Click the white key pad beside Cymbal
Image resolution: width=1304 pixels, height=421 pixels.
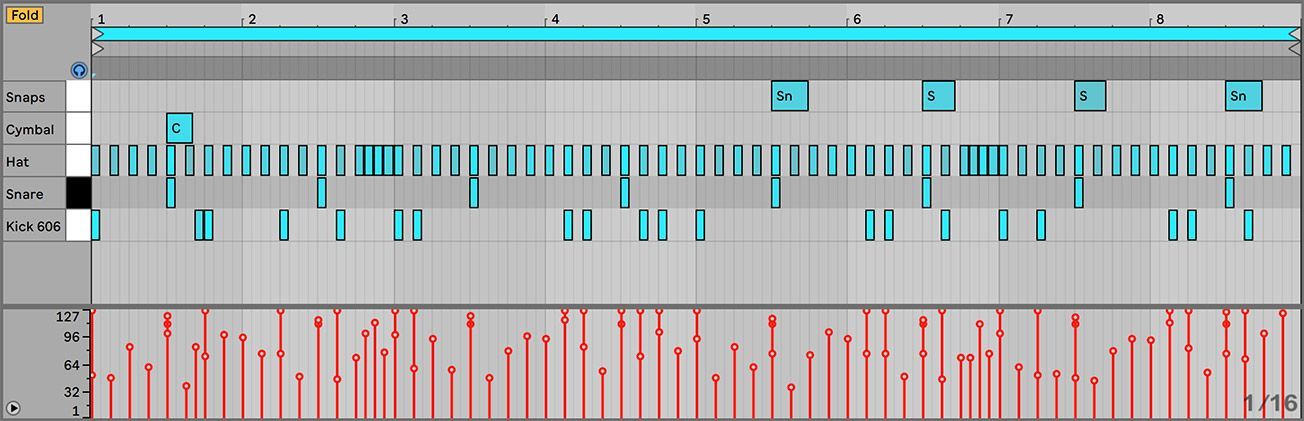[x=78, y=128]
